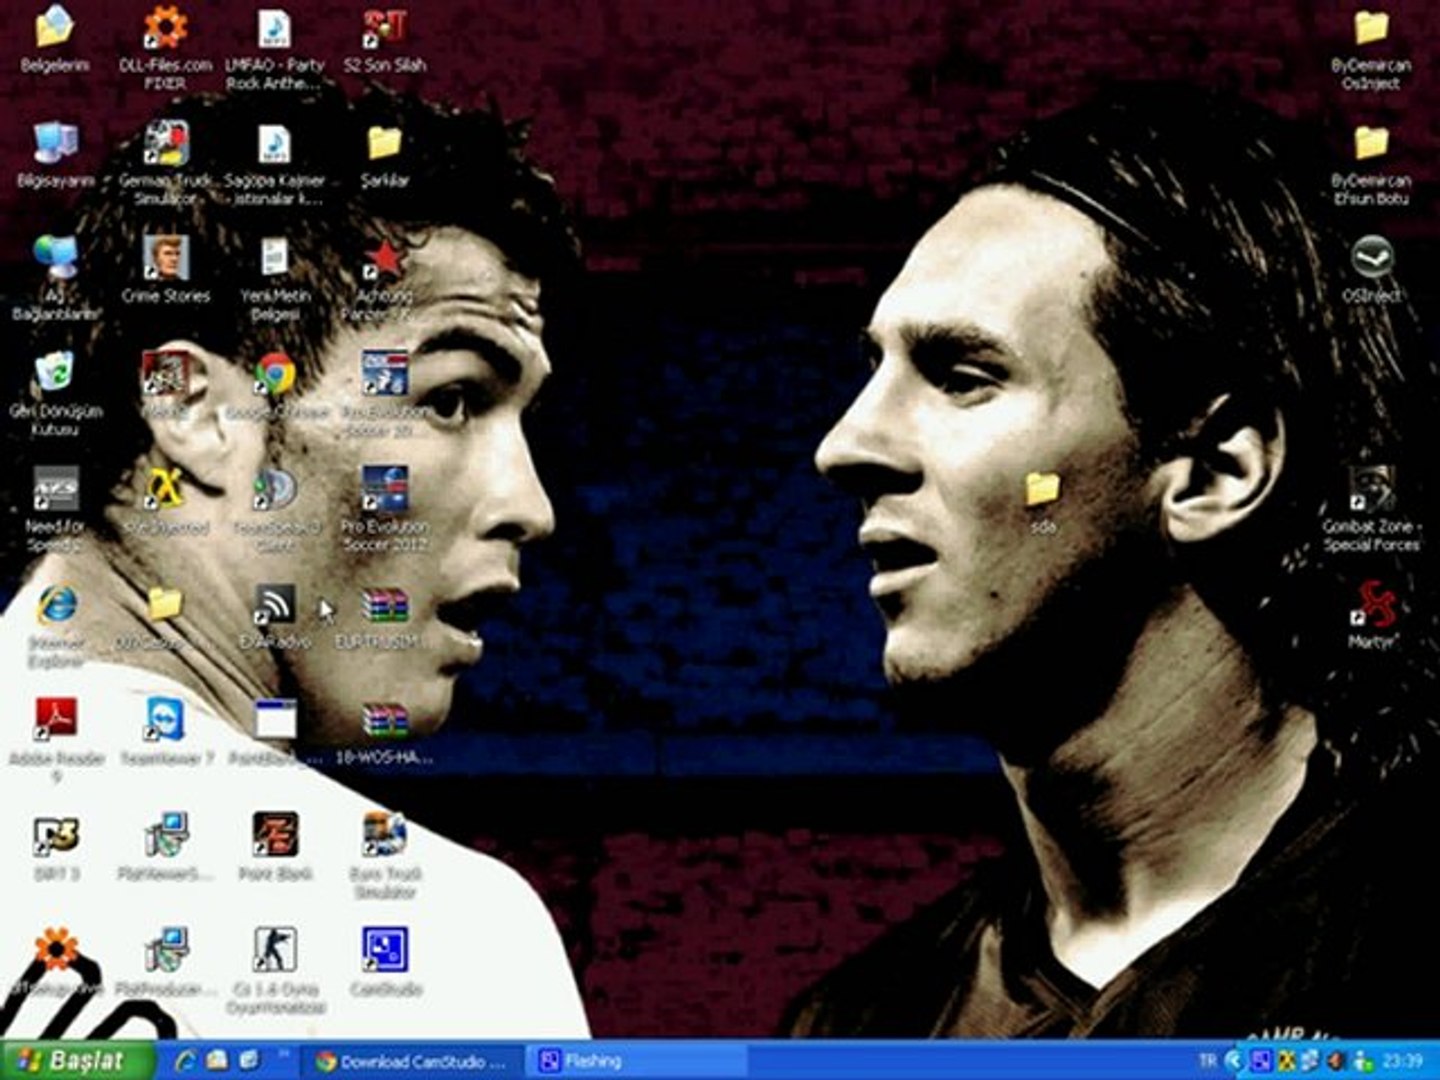
Task: Launch CamStudio from the desktop
Action: pyautogui.click(x=385, y=951)
